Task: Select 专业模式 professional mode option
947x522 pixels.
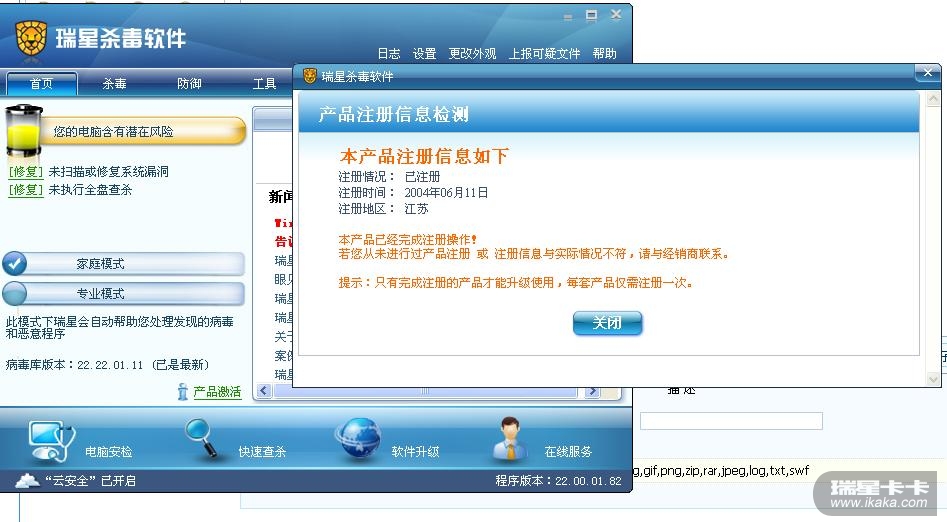Action: click(124, 294)
